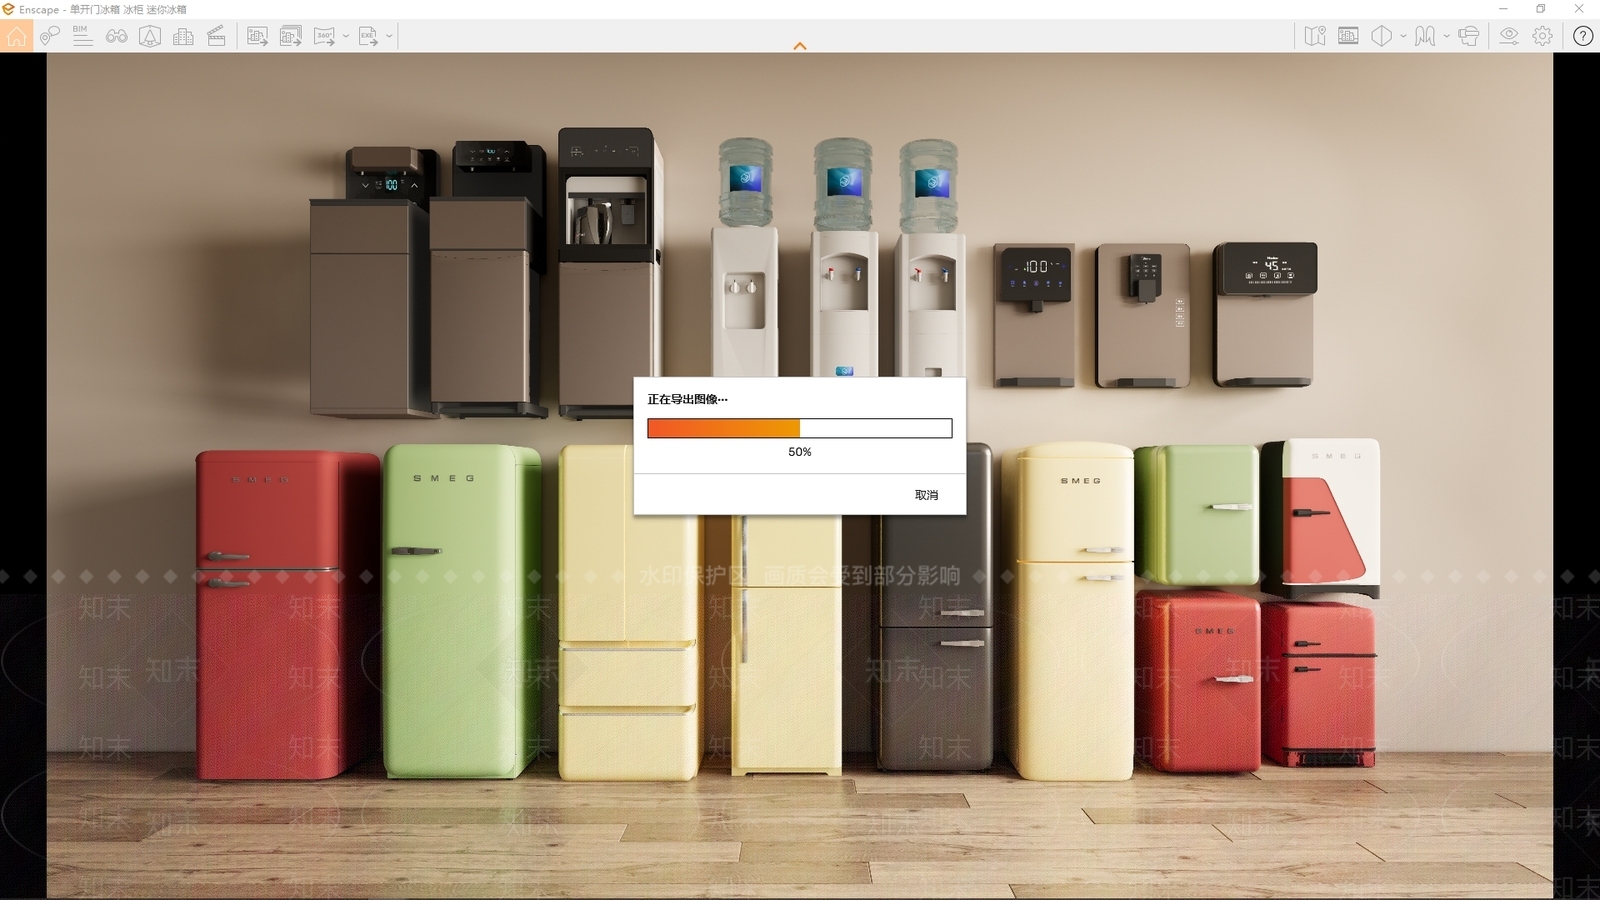Open the visual settings eye icon
This screenshot has height=900, width=1600.
(1509, 37)
